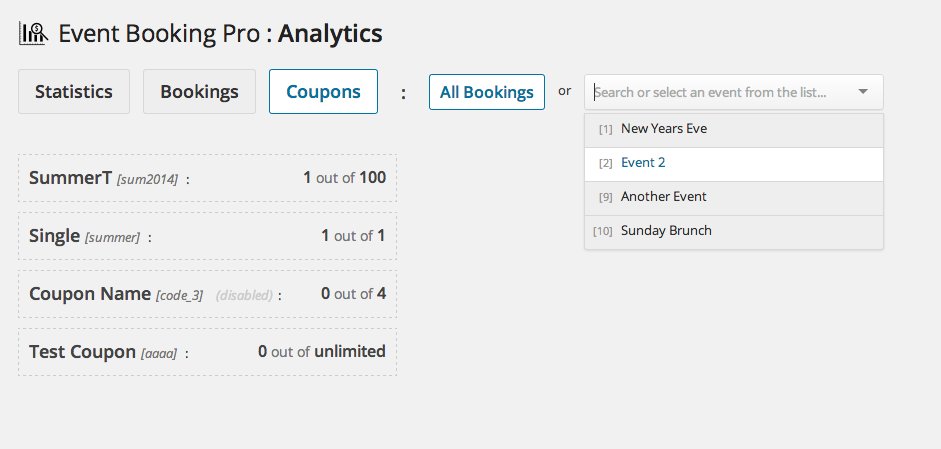The height and width of the screenshot is (449, 941).
Task: Choose New Years Eve from list
Action: 734,128
